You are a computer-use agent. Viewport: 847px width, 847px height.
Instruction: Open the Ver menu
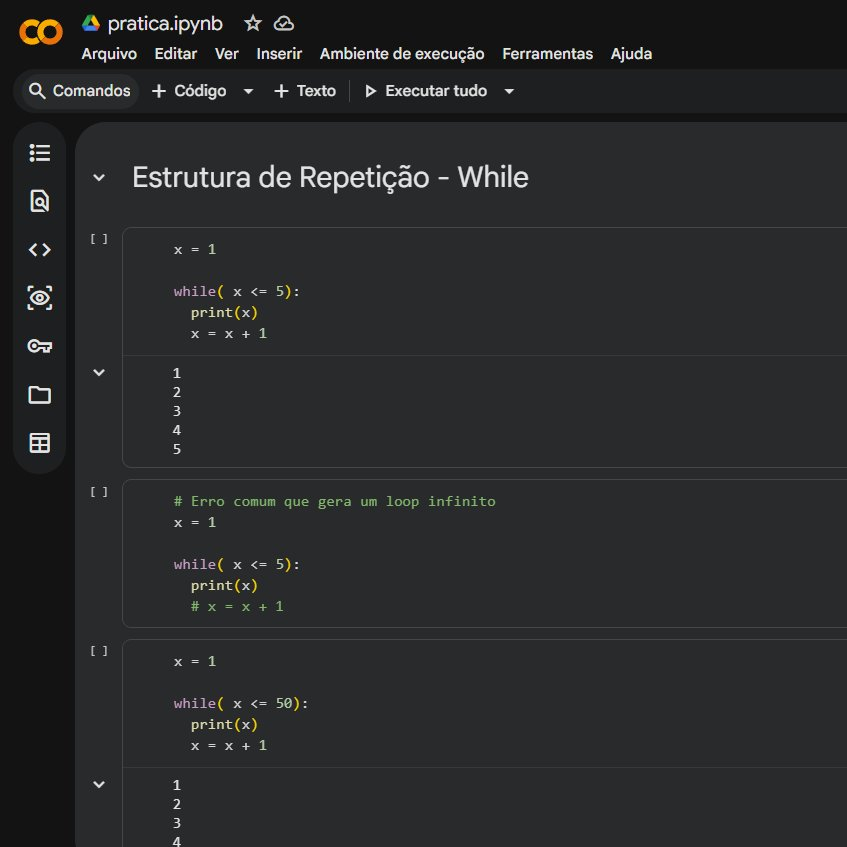226,54
